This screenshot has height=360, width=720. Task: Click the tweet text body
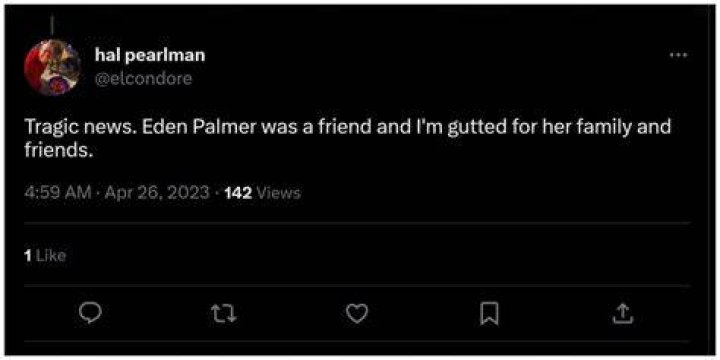click(348, 138)
